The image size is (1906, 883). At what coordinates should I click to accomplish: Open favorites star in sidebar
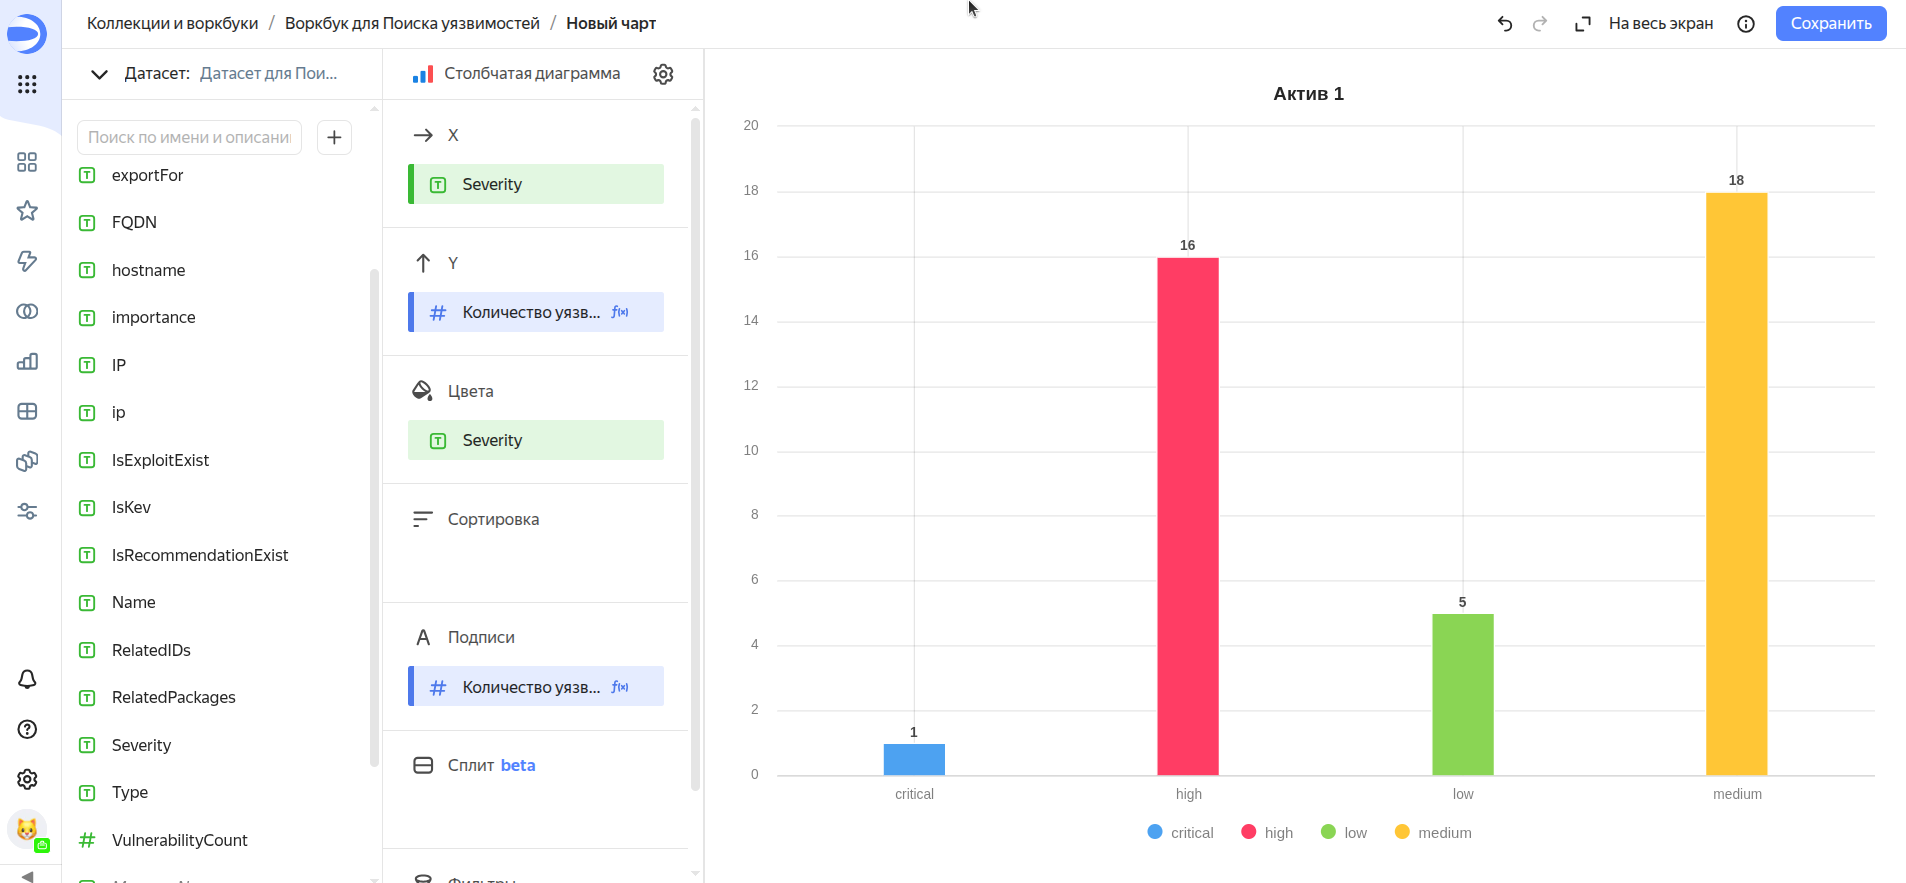click(27, 211)
